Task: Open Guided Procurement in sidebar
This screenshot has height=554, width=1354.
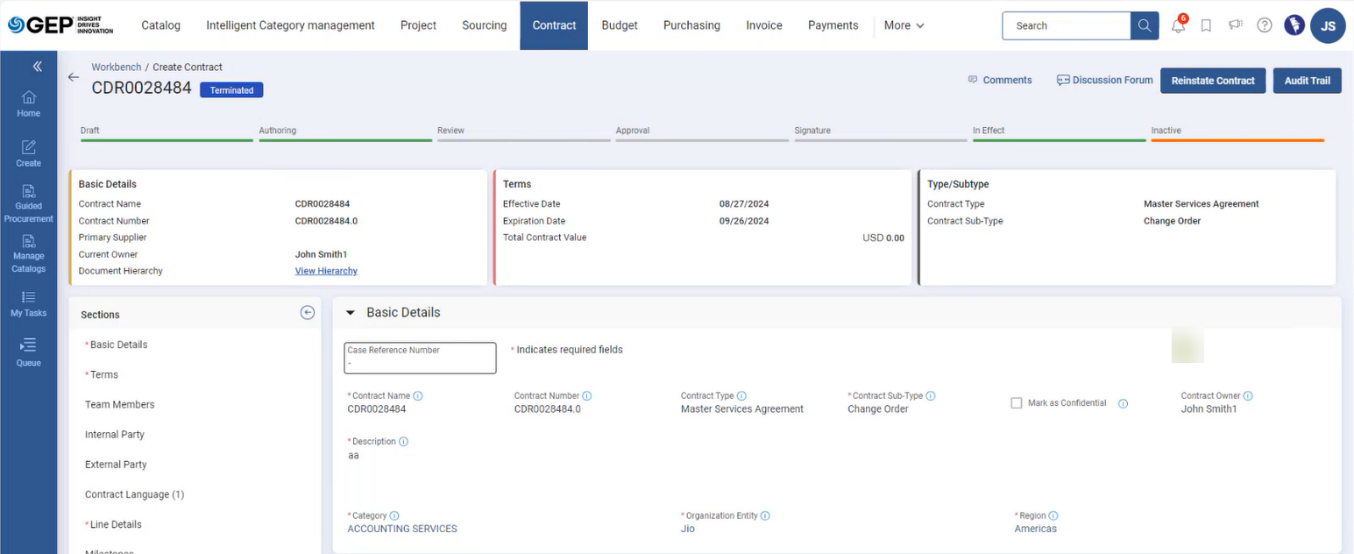Action: [x=28, y=203]
